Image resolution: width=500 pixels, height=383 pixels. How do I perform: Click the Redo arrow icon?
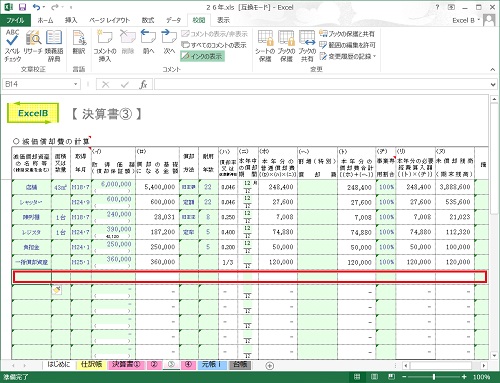coord(54,7)
